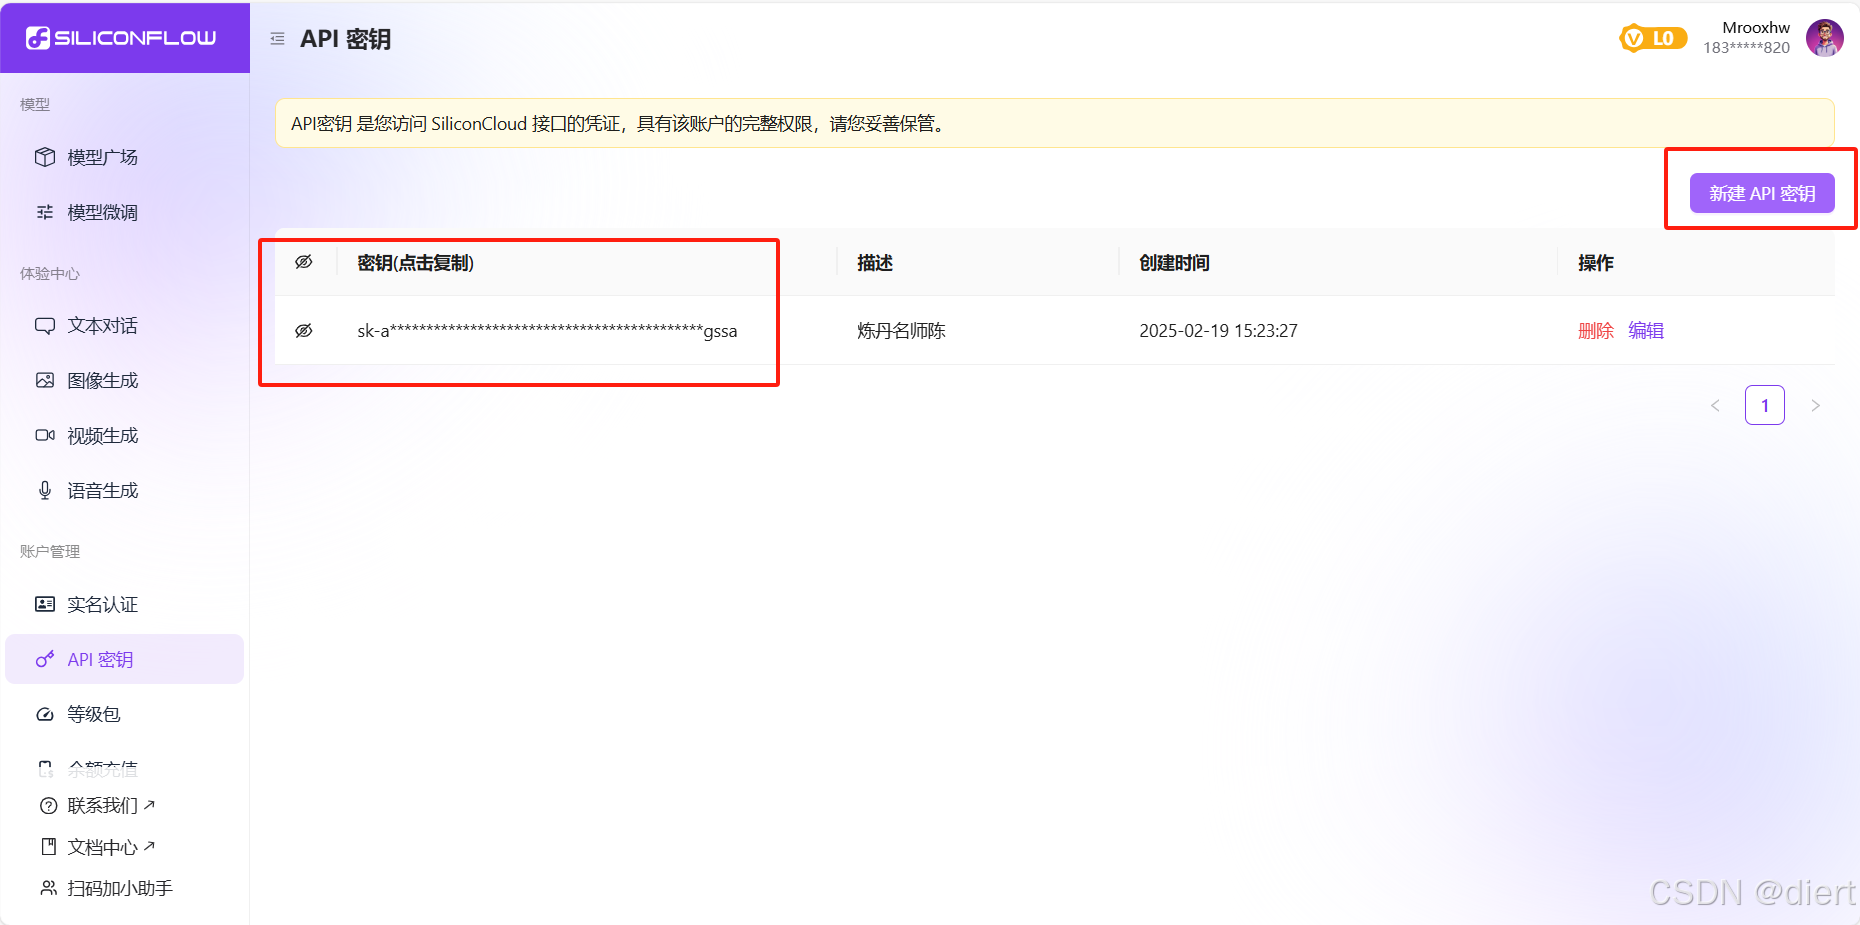Click the description 炼丹名师陈
1860x925 pixels.
pyautogui.click(x=901, y=331)
